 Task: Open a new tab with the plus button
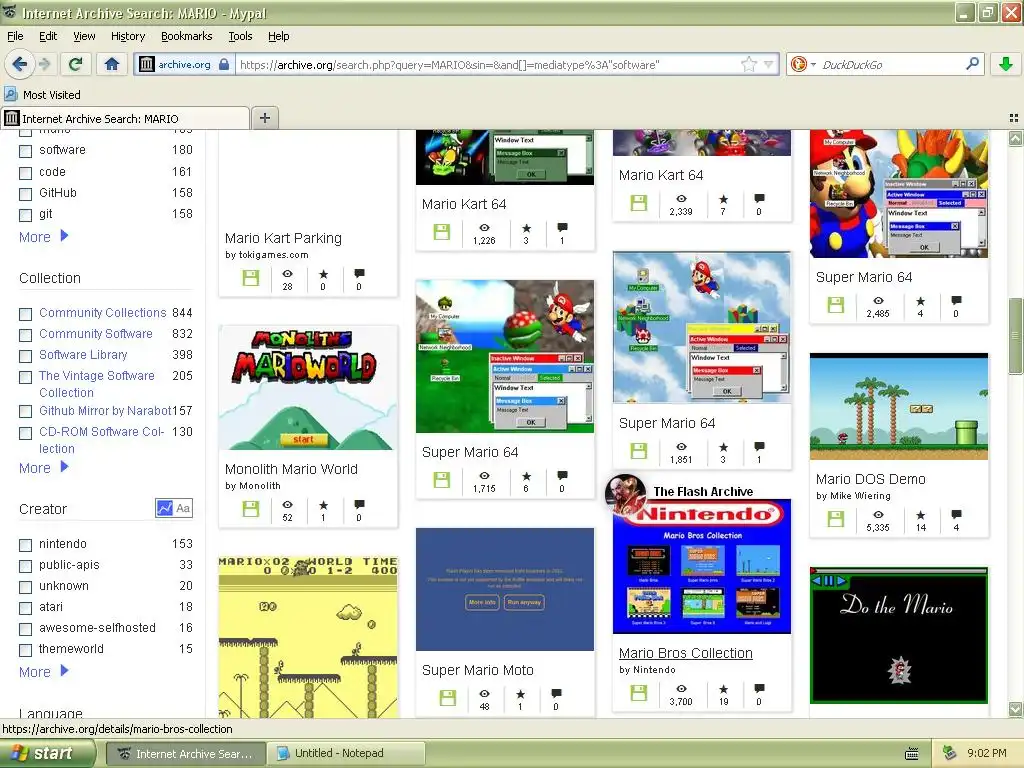pos(264,118)
